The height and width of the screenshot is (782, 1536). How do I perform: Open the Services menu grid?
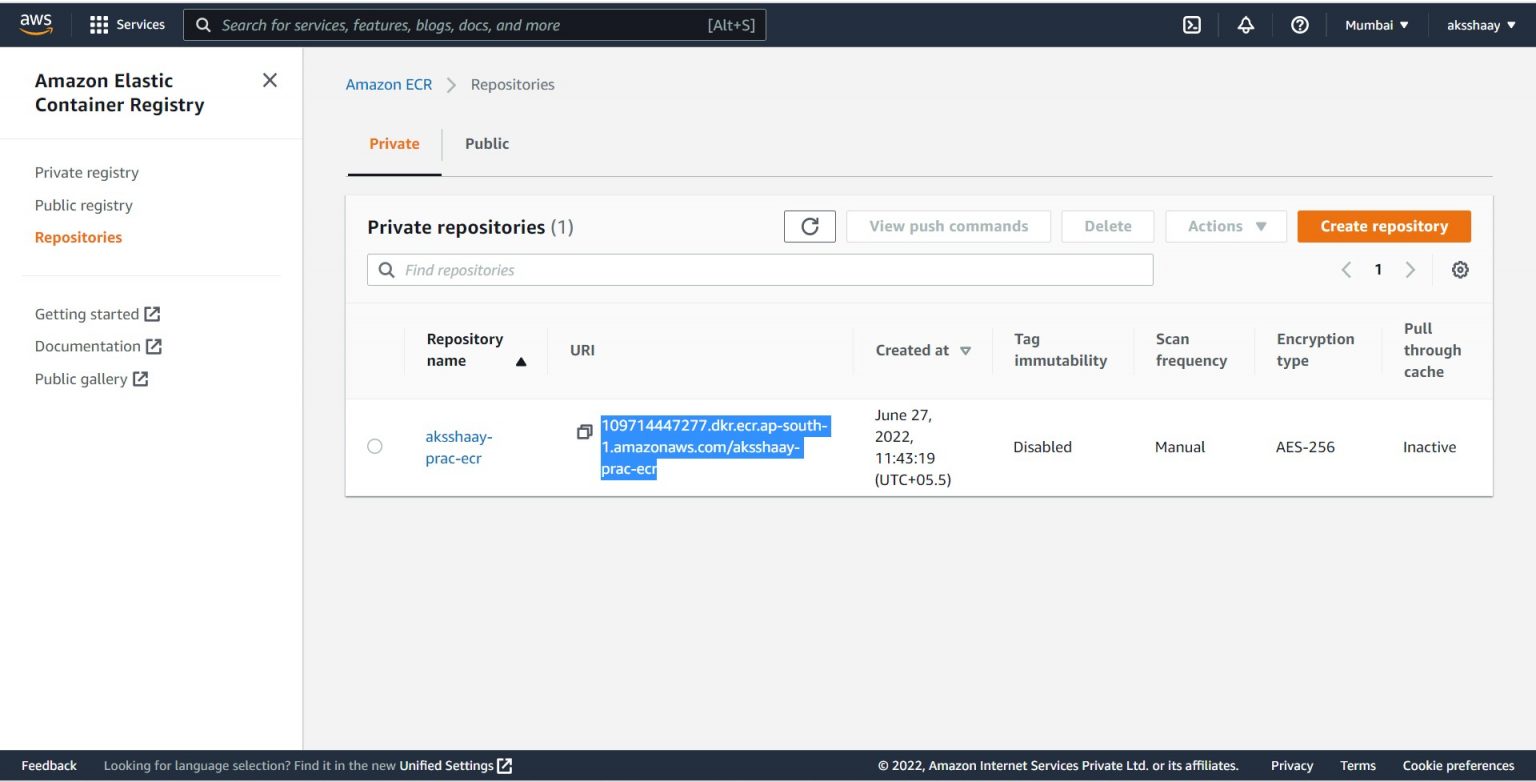point(127,24)
